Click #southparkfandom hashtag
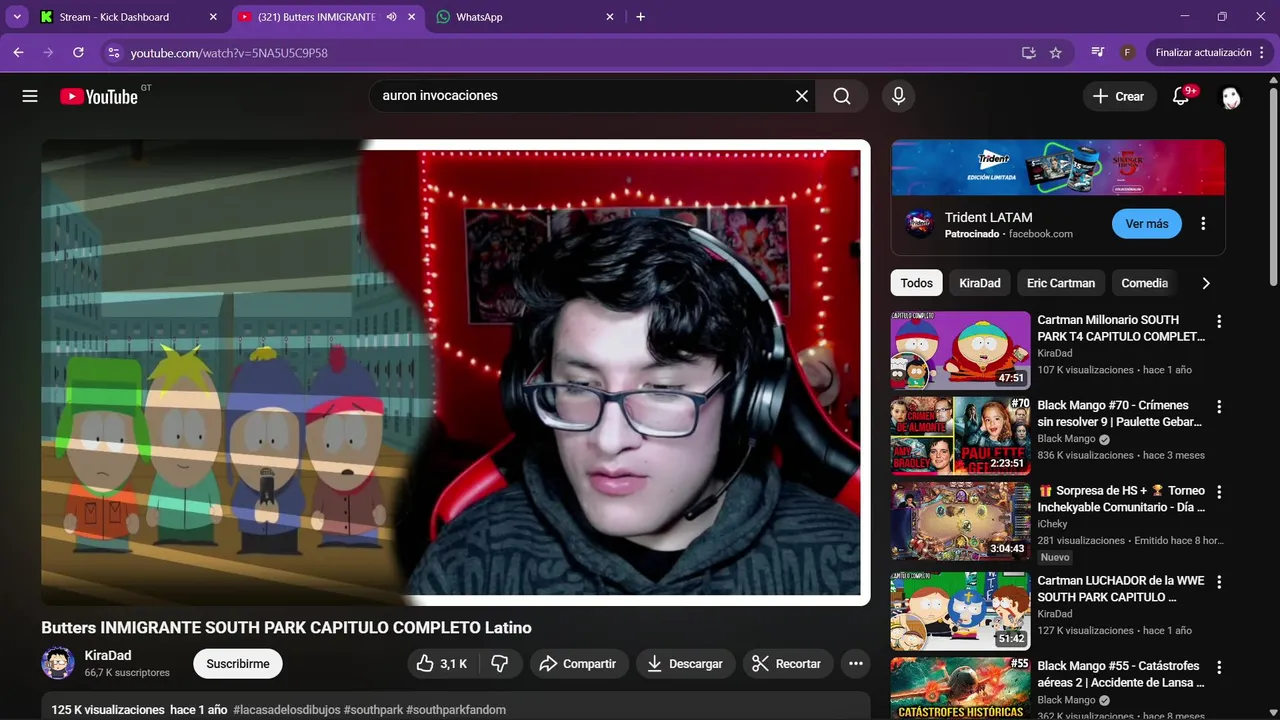Image resolution: width=1280 pixels, height=720 pixels. pyautogui.click(x=456, y=710)
